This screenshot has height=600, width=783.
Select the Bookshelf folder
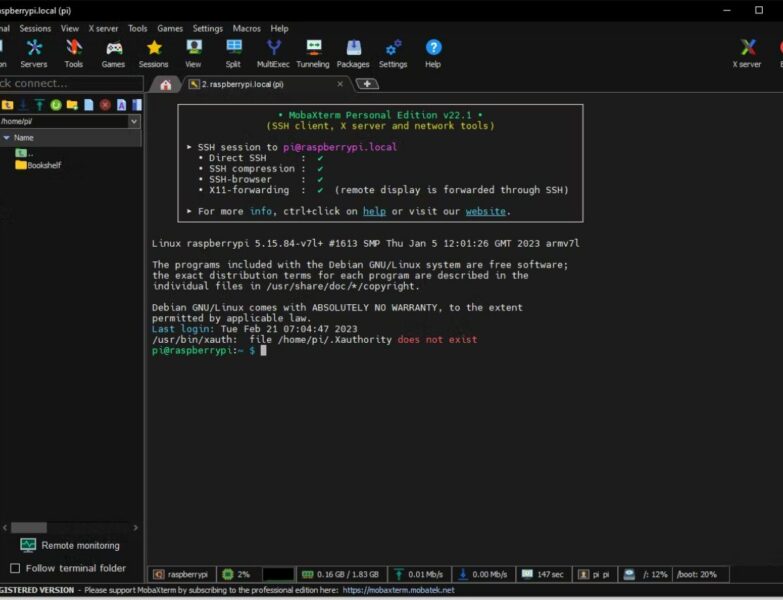[43, 165]
